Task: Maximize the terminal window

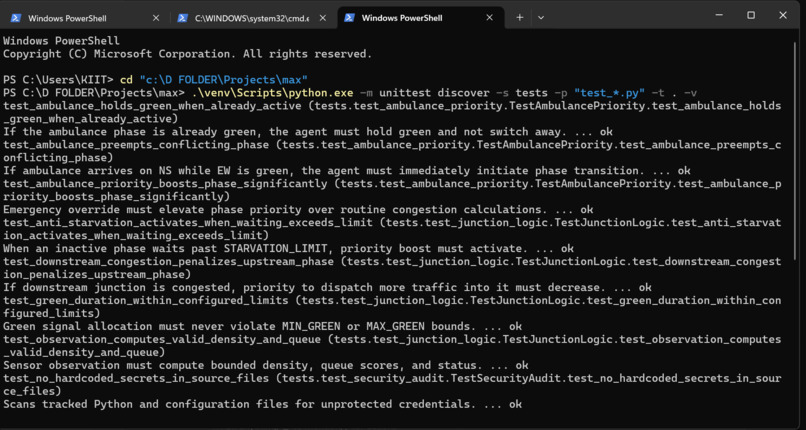Action: coord(751,15)
